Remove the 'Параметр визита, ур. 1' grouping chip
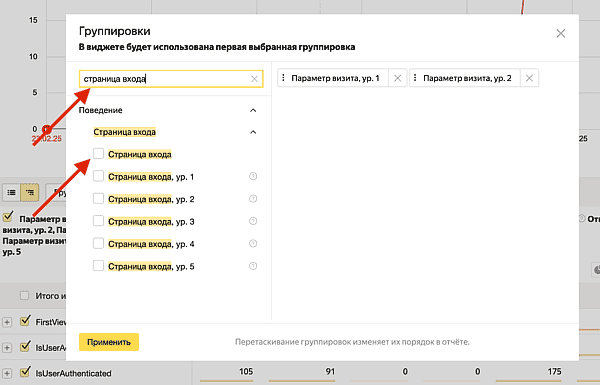Screen dimensions: 600x385 coord(398,78)
